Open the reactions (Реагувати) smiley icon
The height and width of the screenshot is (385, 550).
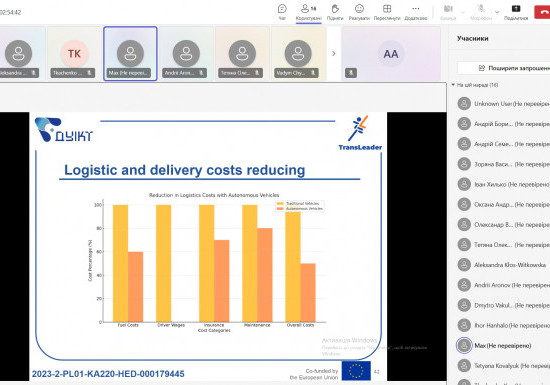[x=359, y=9]
